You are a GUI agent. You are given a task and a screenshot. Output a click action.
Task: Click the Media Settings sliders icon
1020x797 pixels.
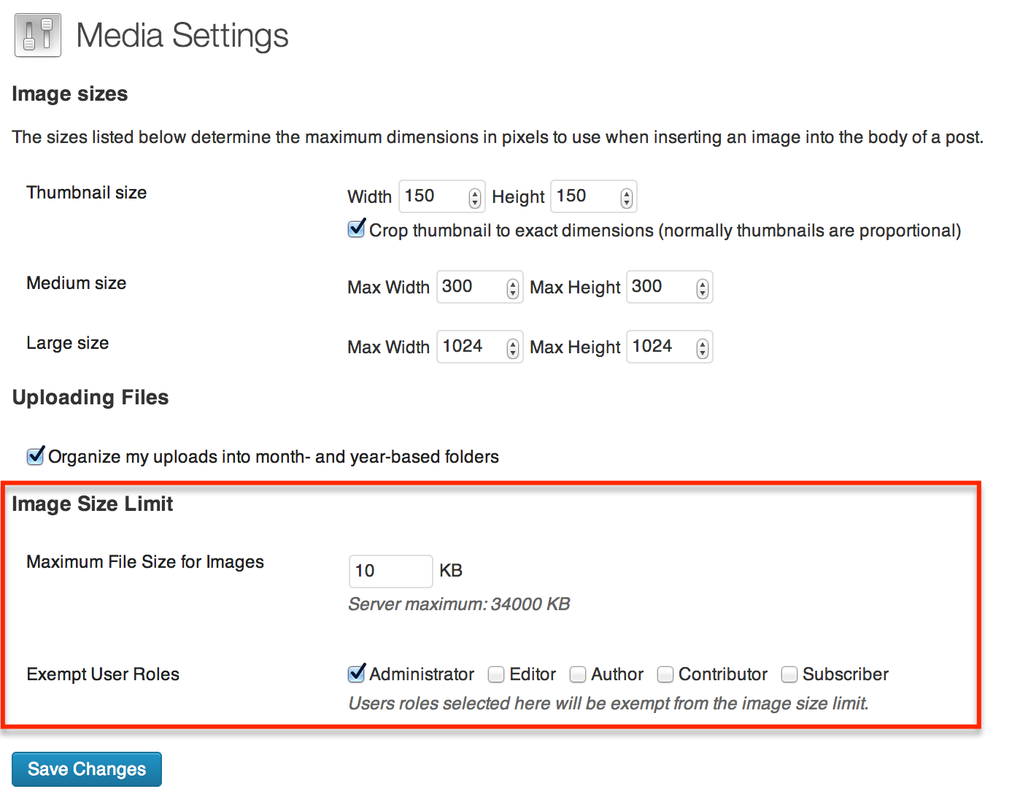36,34
